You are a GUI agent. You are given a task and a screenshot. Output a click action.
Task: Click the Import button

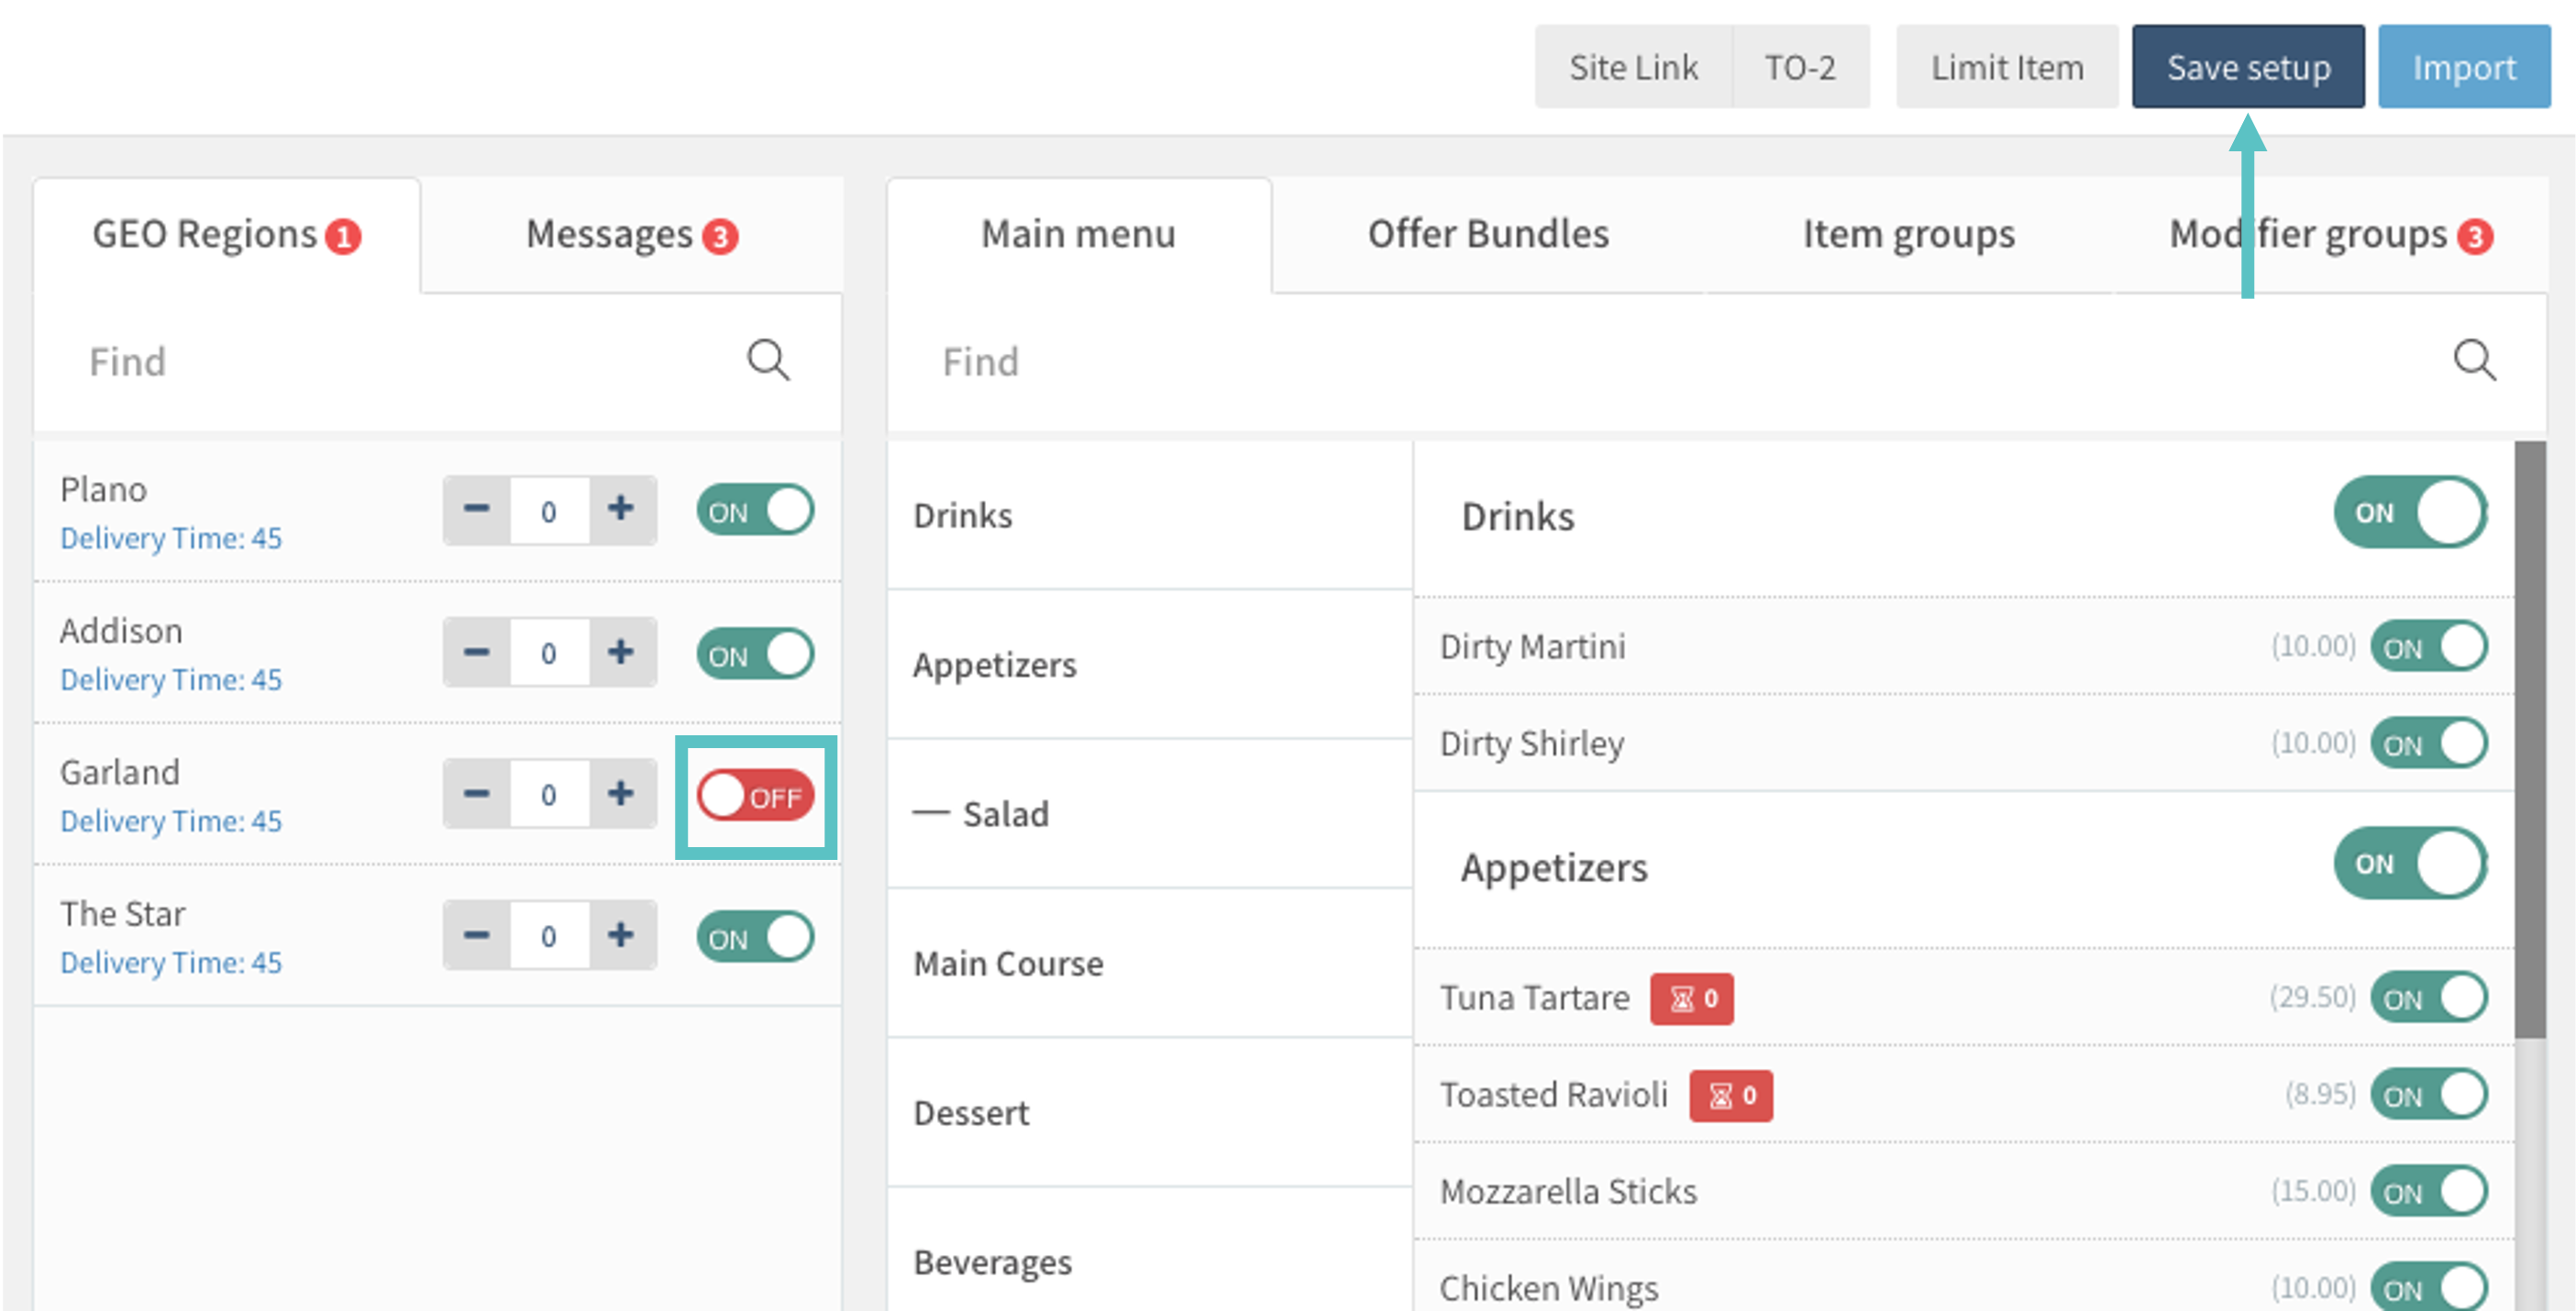coord(2463,67)
